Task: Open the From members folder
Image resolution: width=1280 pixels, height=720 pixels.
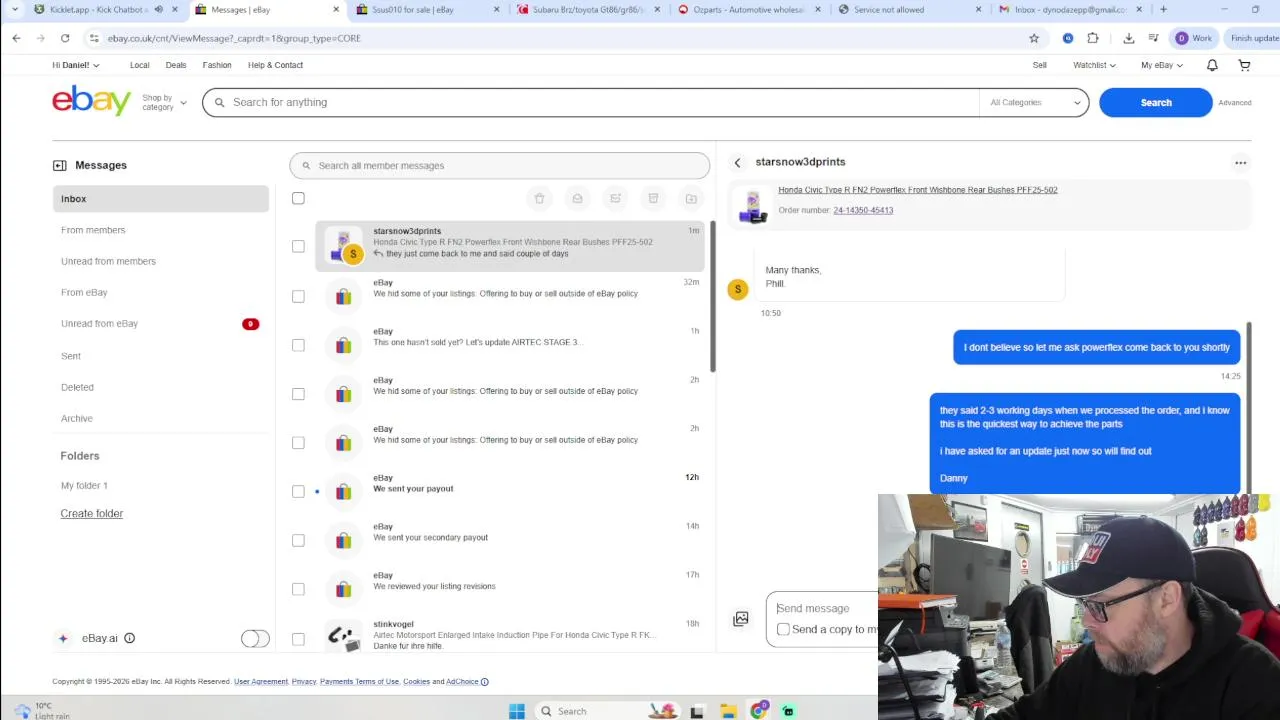Action: click(93, 230)
